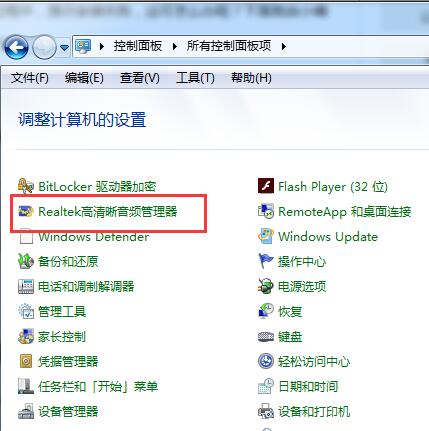Open the Flash Player icon
This screenshot has height=431, width=429.
click(x=266, y=186)
